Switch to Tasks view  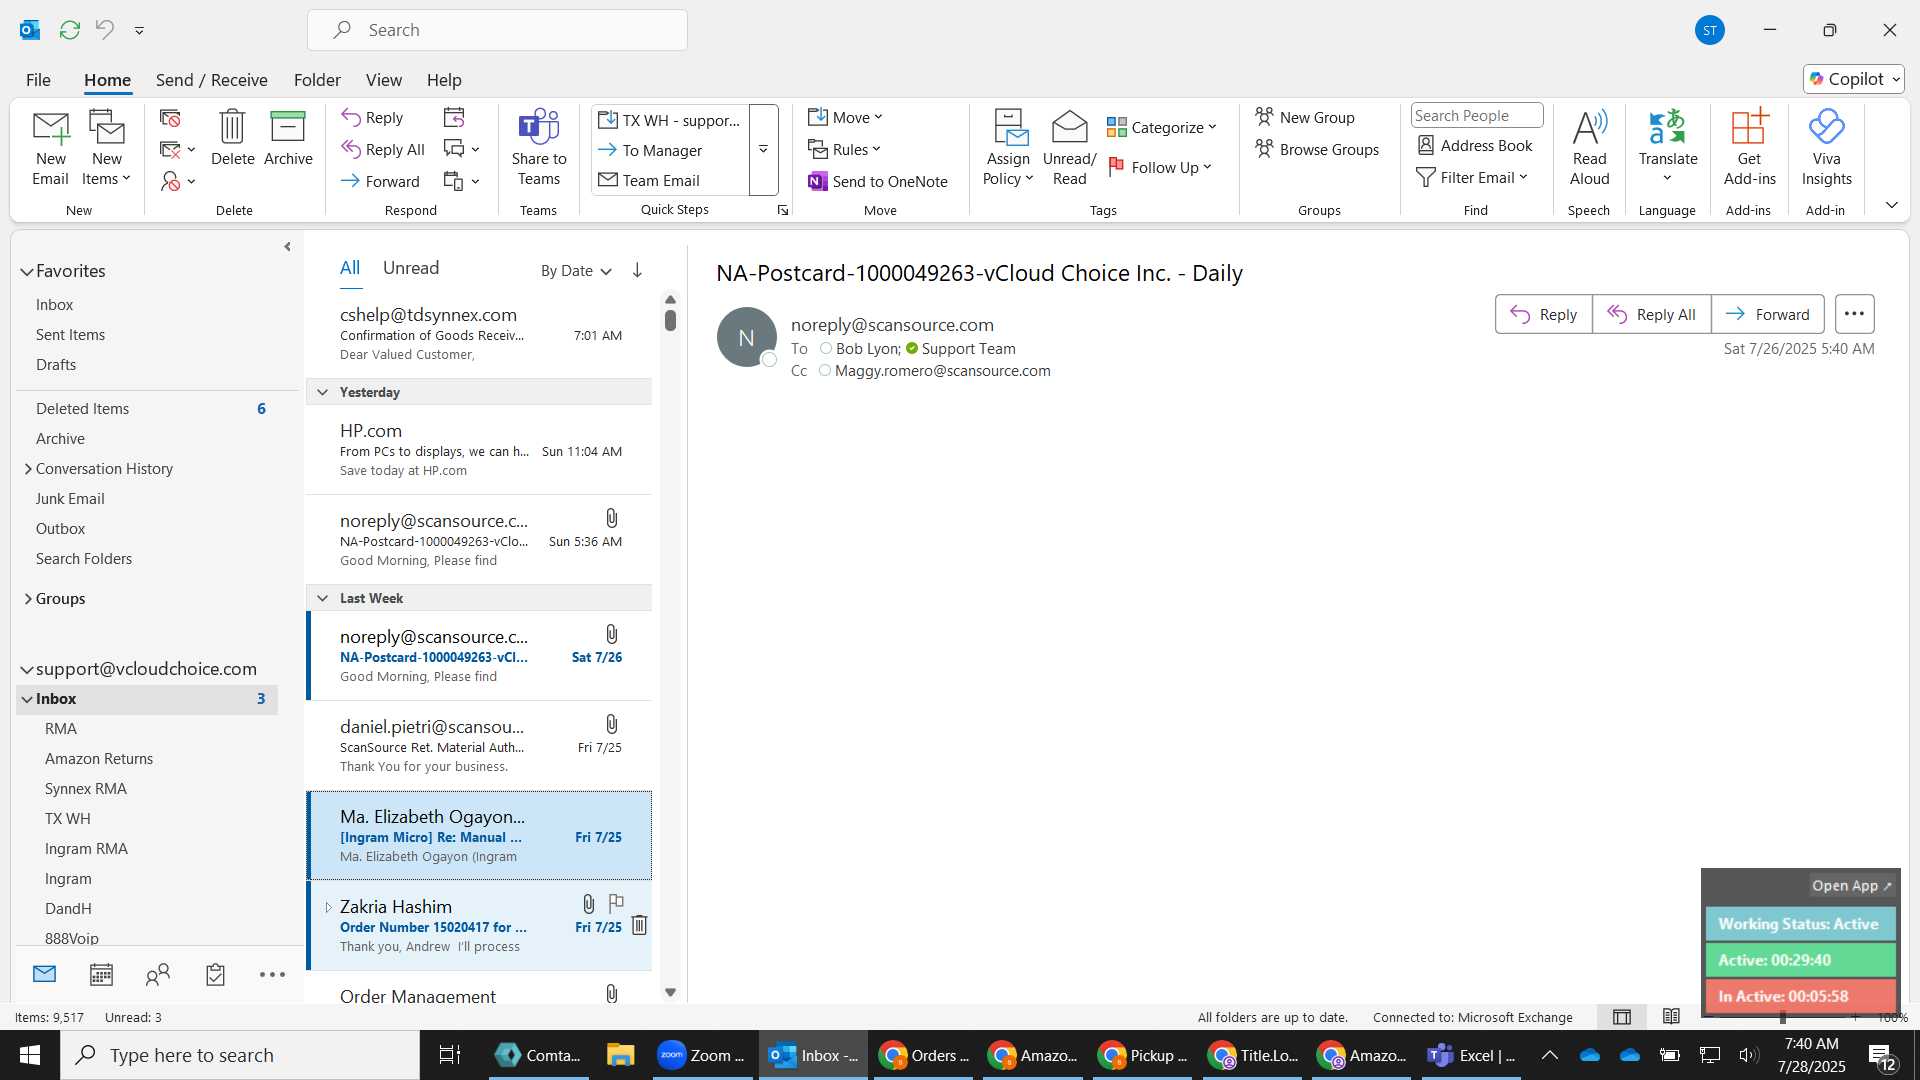215,974
